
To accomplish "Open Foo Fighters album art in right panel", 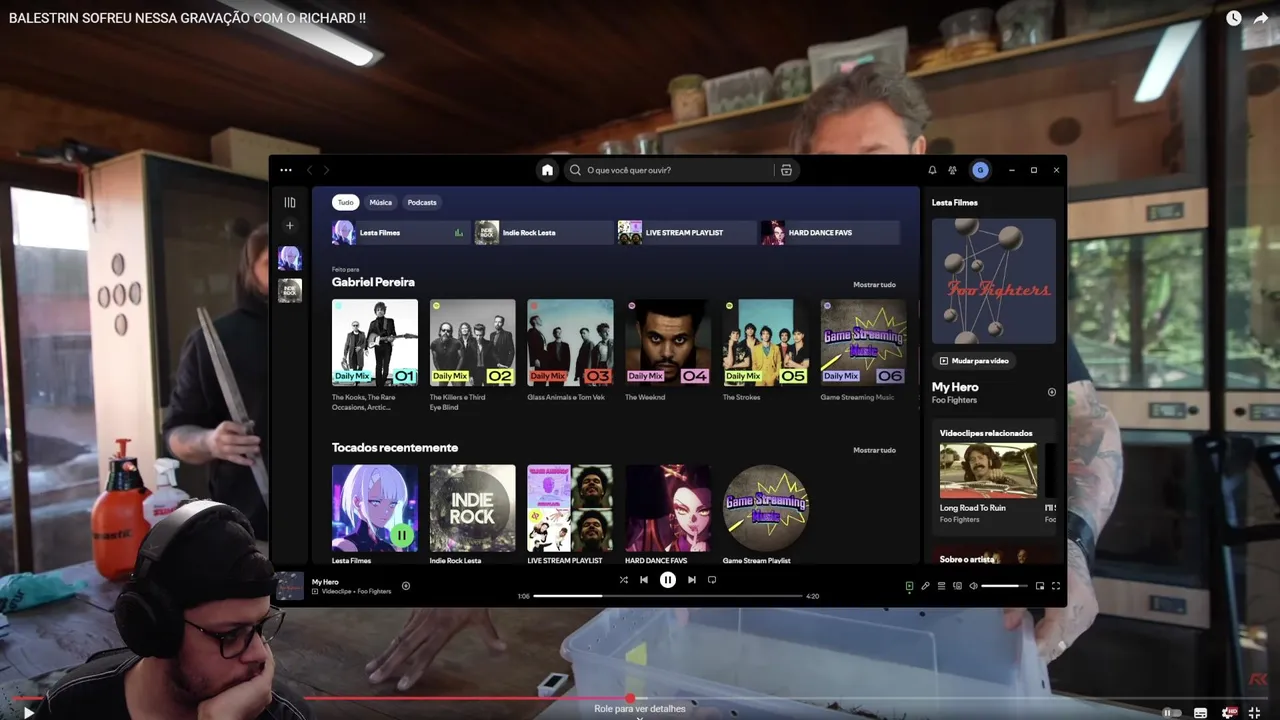I will coord(994,281).
